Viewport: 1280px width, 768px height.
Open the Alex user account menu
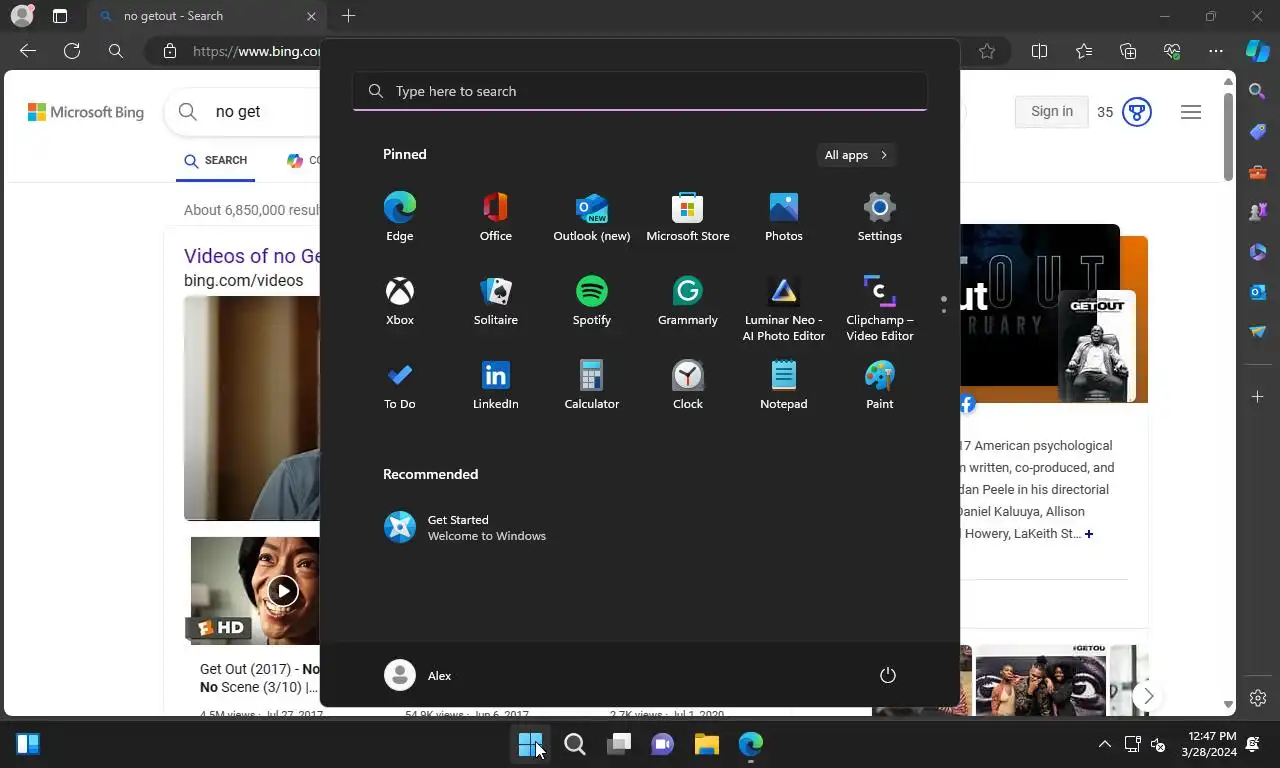pos(419,675)
